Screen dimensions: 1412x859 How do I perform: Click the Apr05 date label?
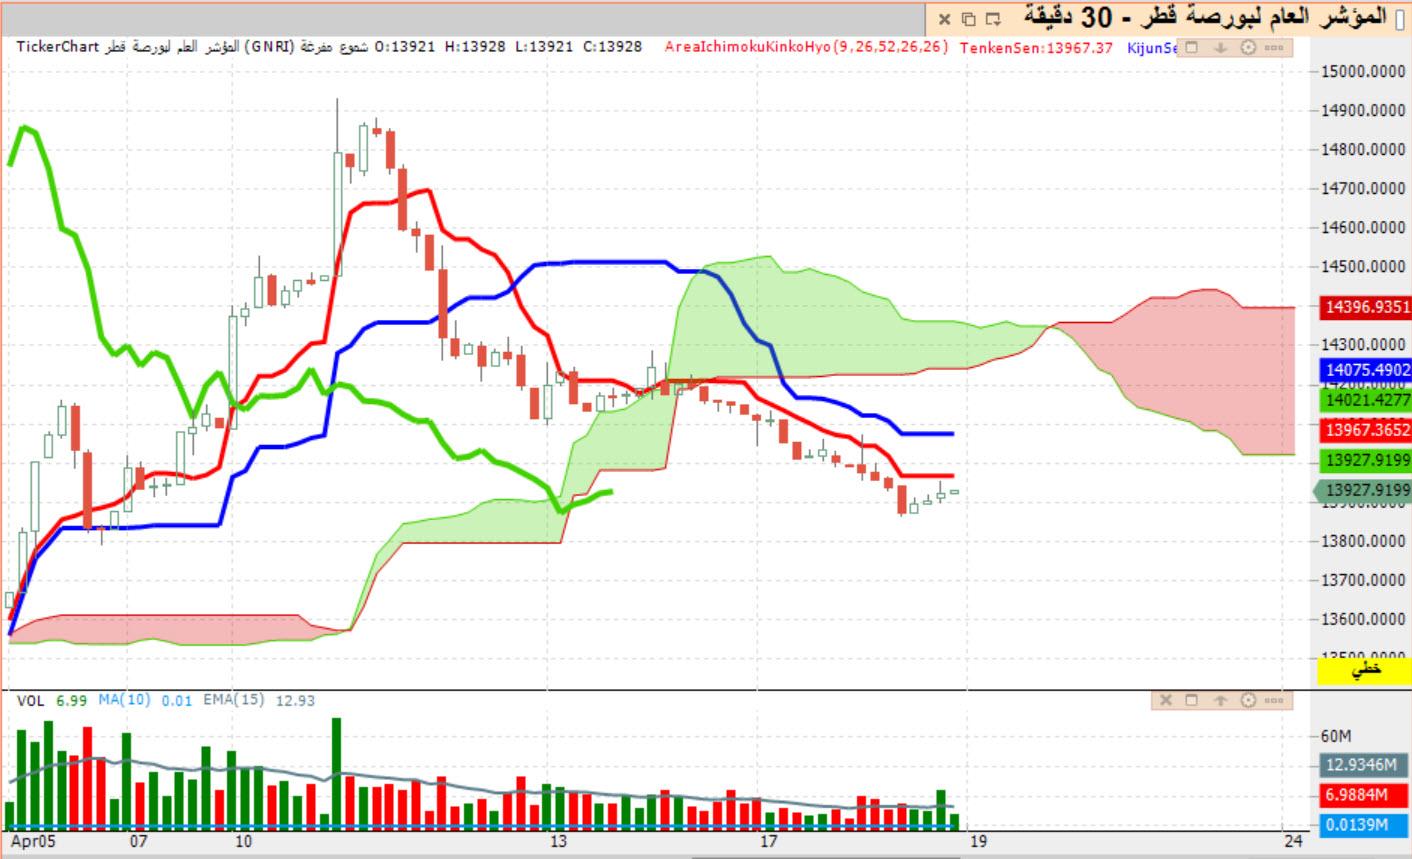pos(31,842)
